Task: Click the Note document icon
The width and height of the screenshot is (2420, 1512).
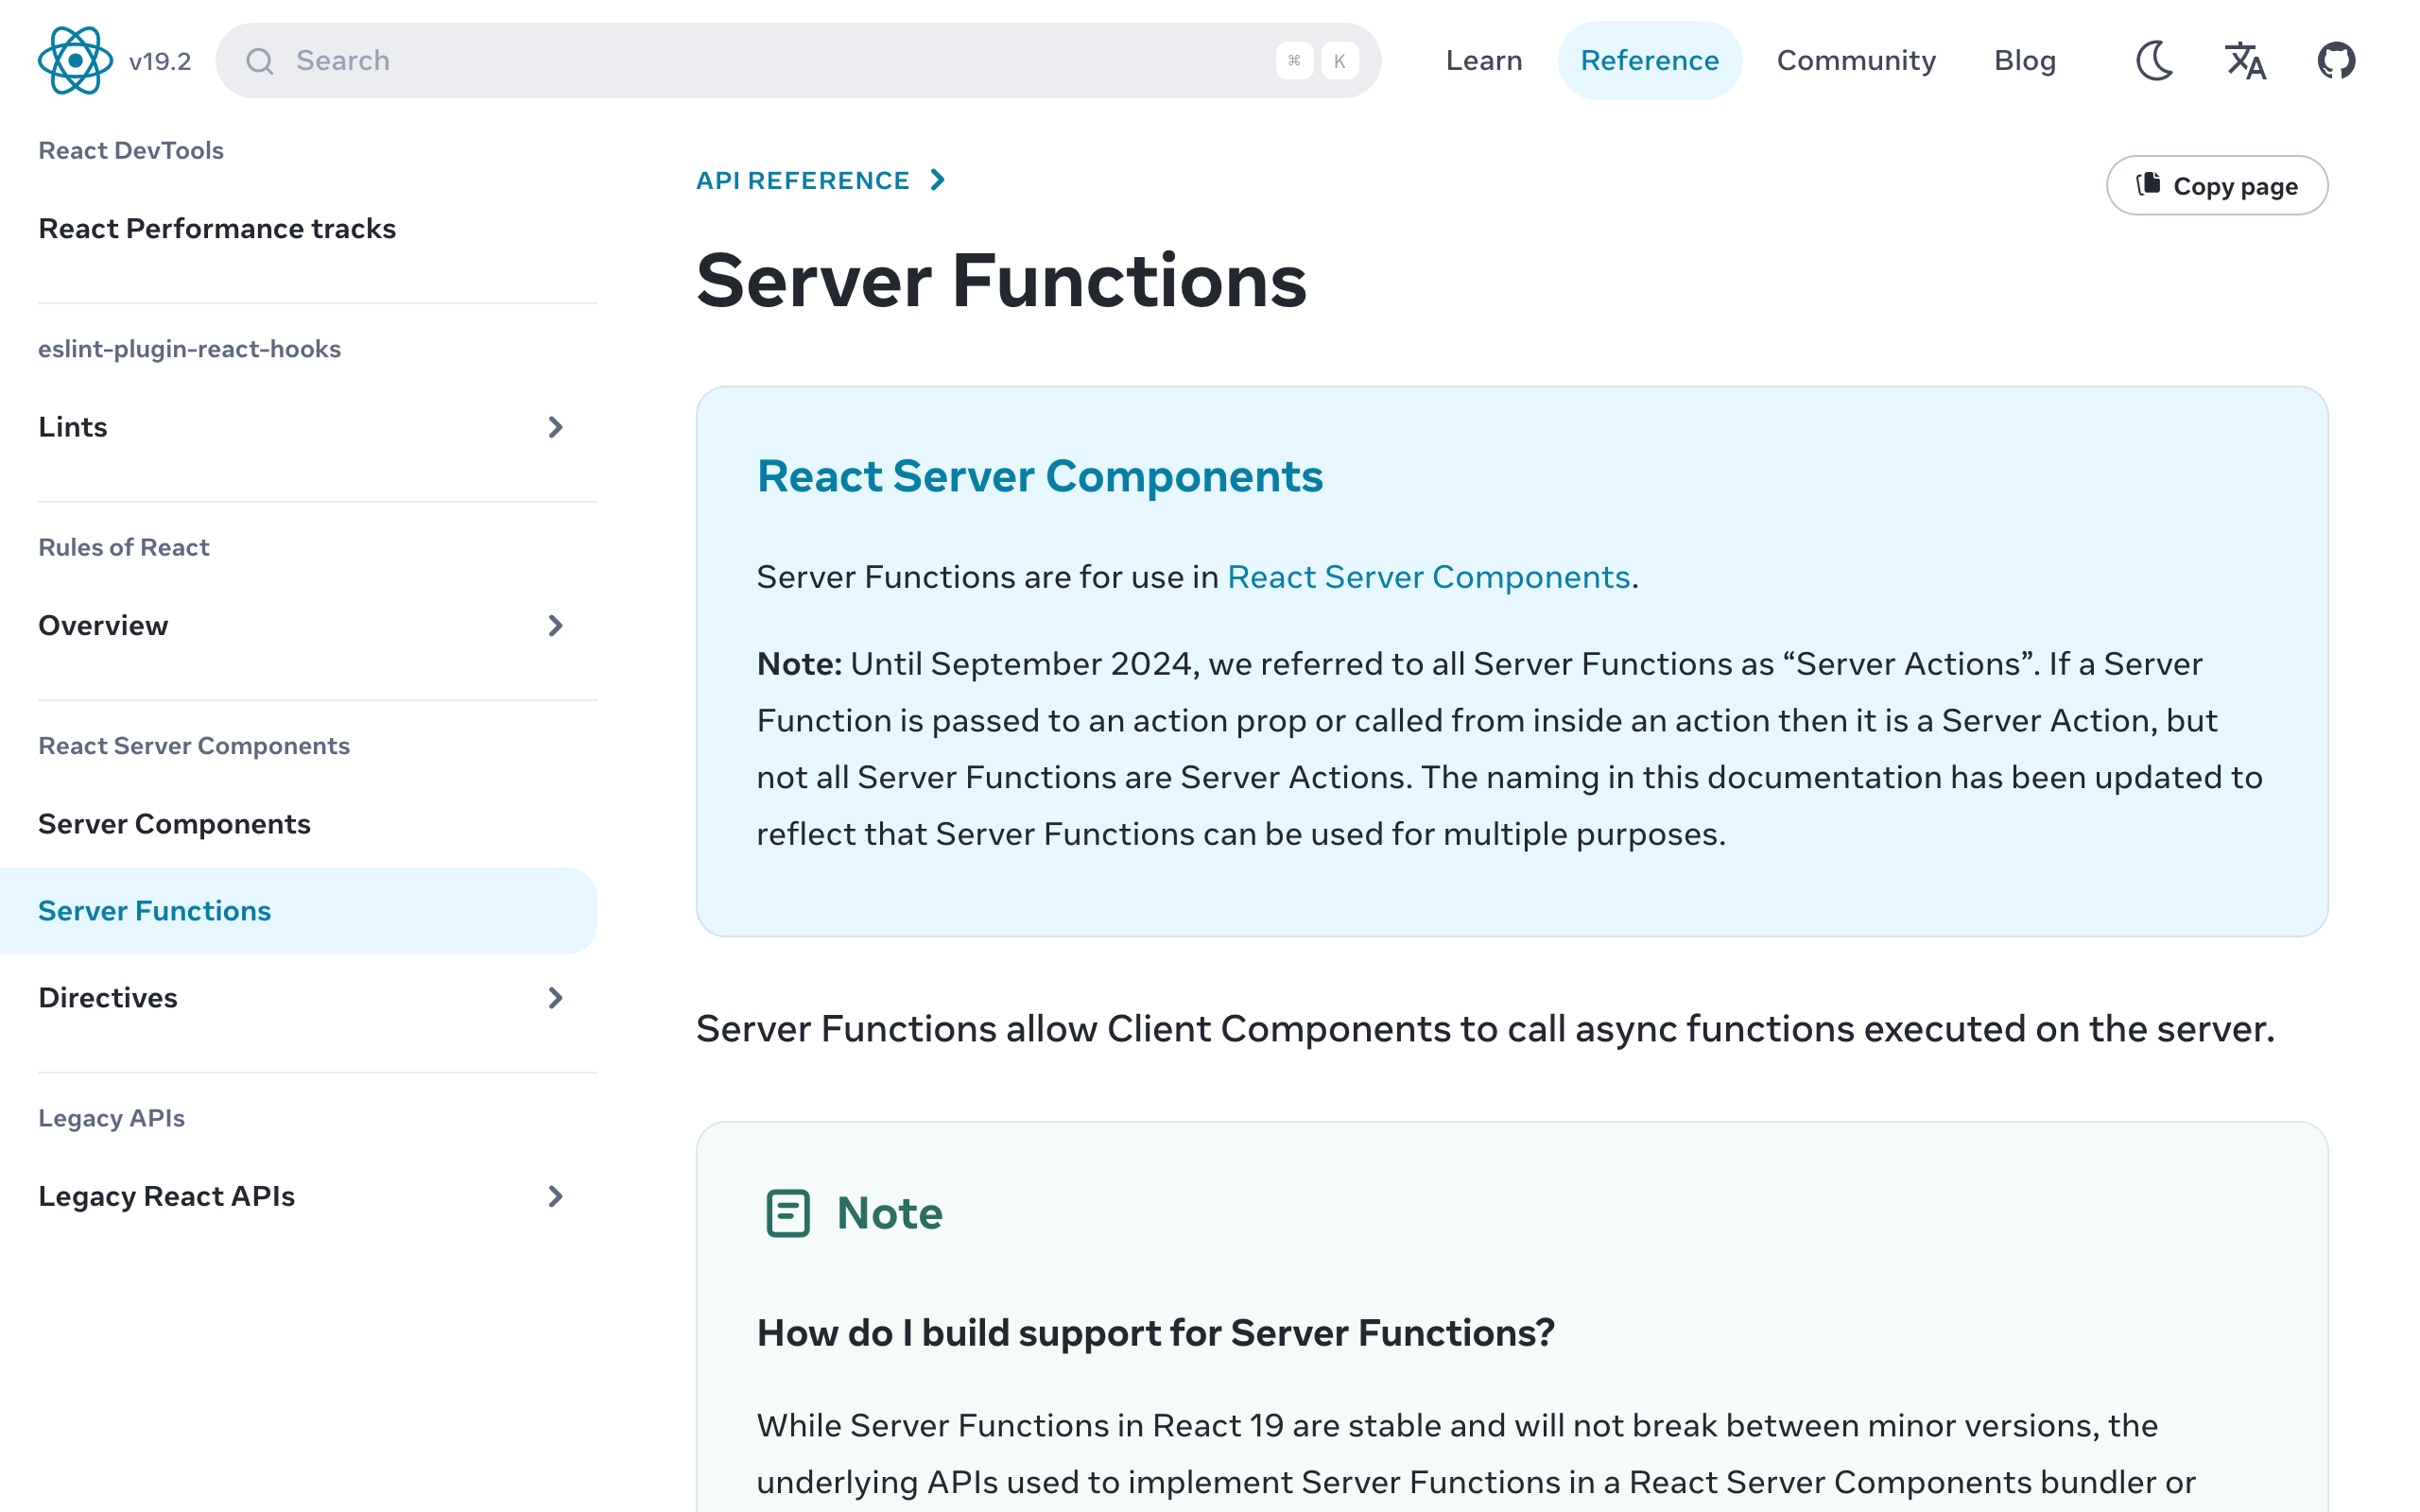Action: coord(787,1213)
